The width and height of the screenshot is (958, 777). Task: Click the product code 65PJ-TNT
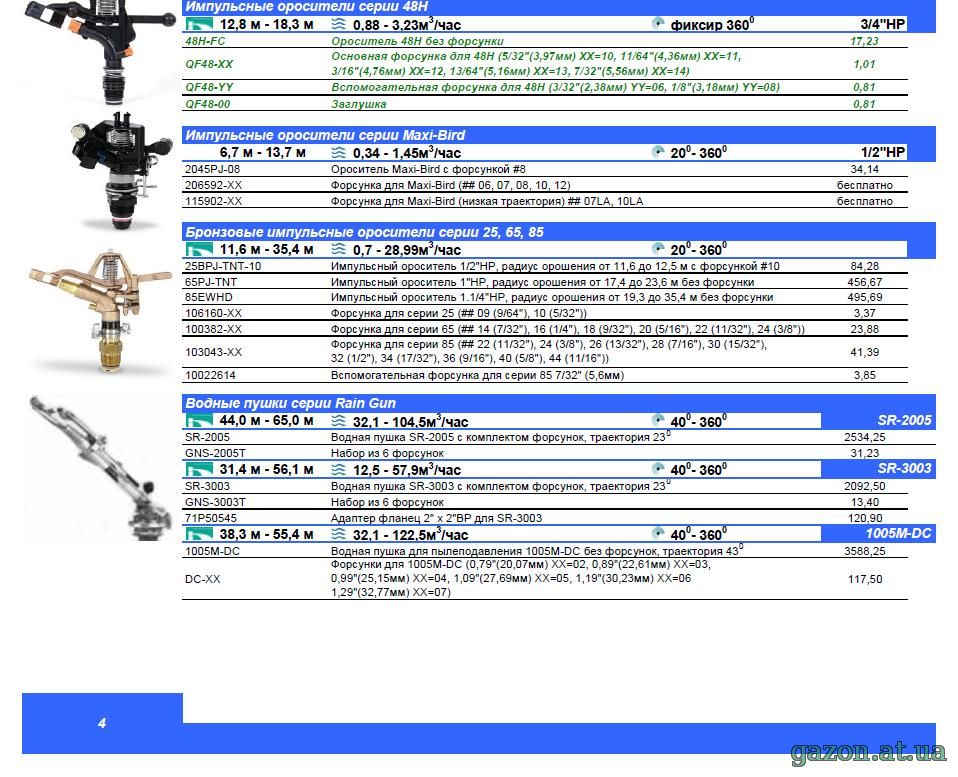point(211,282)
